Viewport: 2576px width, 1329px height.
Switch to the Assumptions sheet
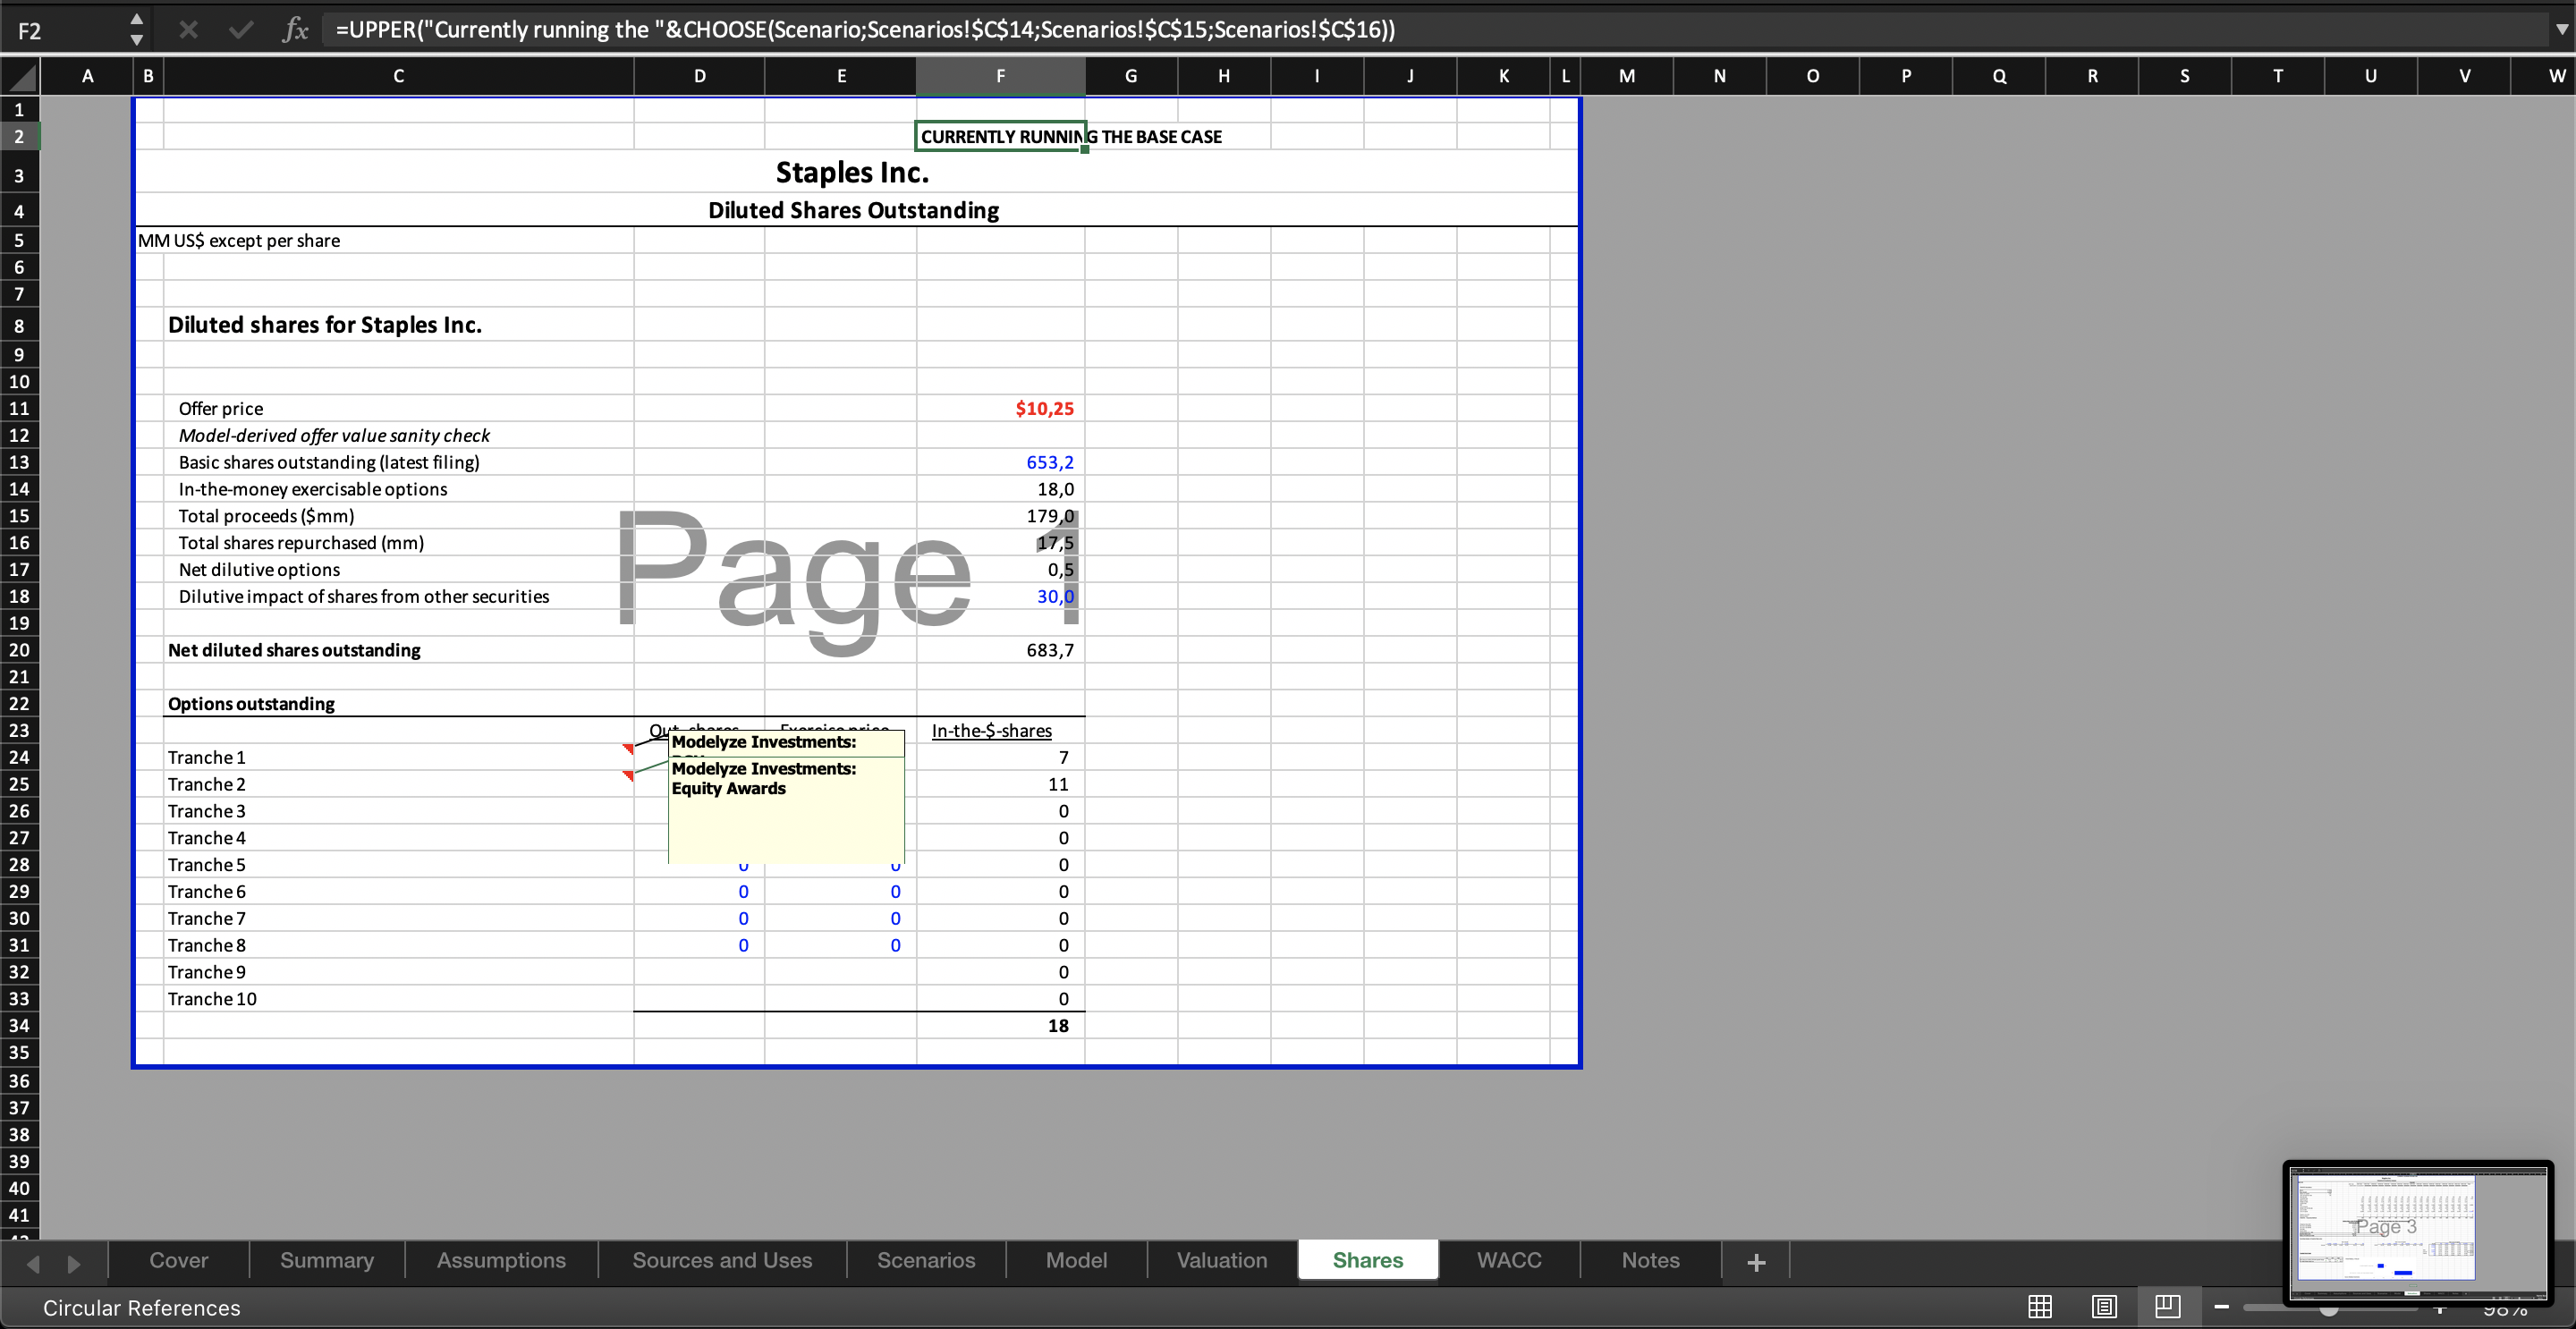click(x=501, y=1260)
